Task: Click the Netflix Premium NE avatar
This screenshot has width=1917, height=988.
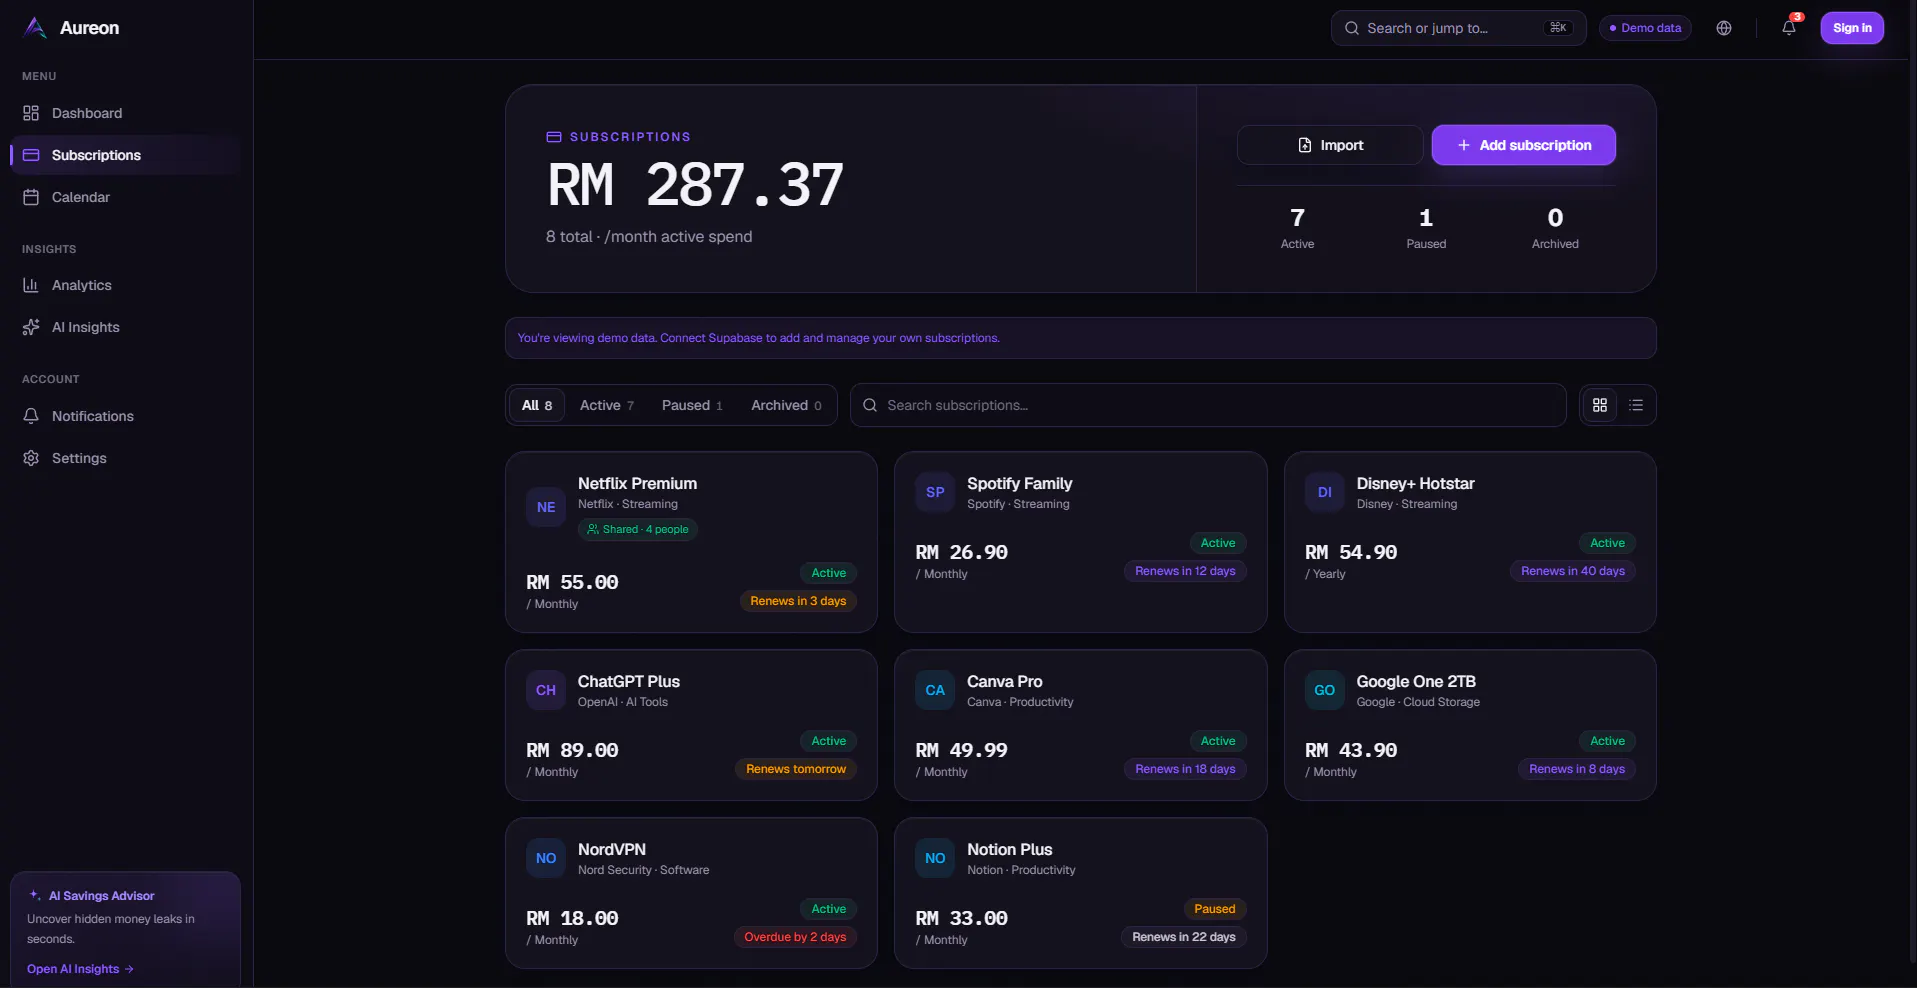Action: click(x=546, y=507)
